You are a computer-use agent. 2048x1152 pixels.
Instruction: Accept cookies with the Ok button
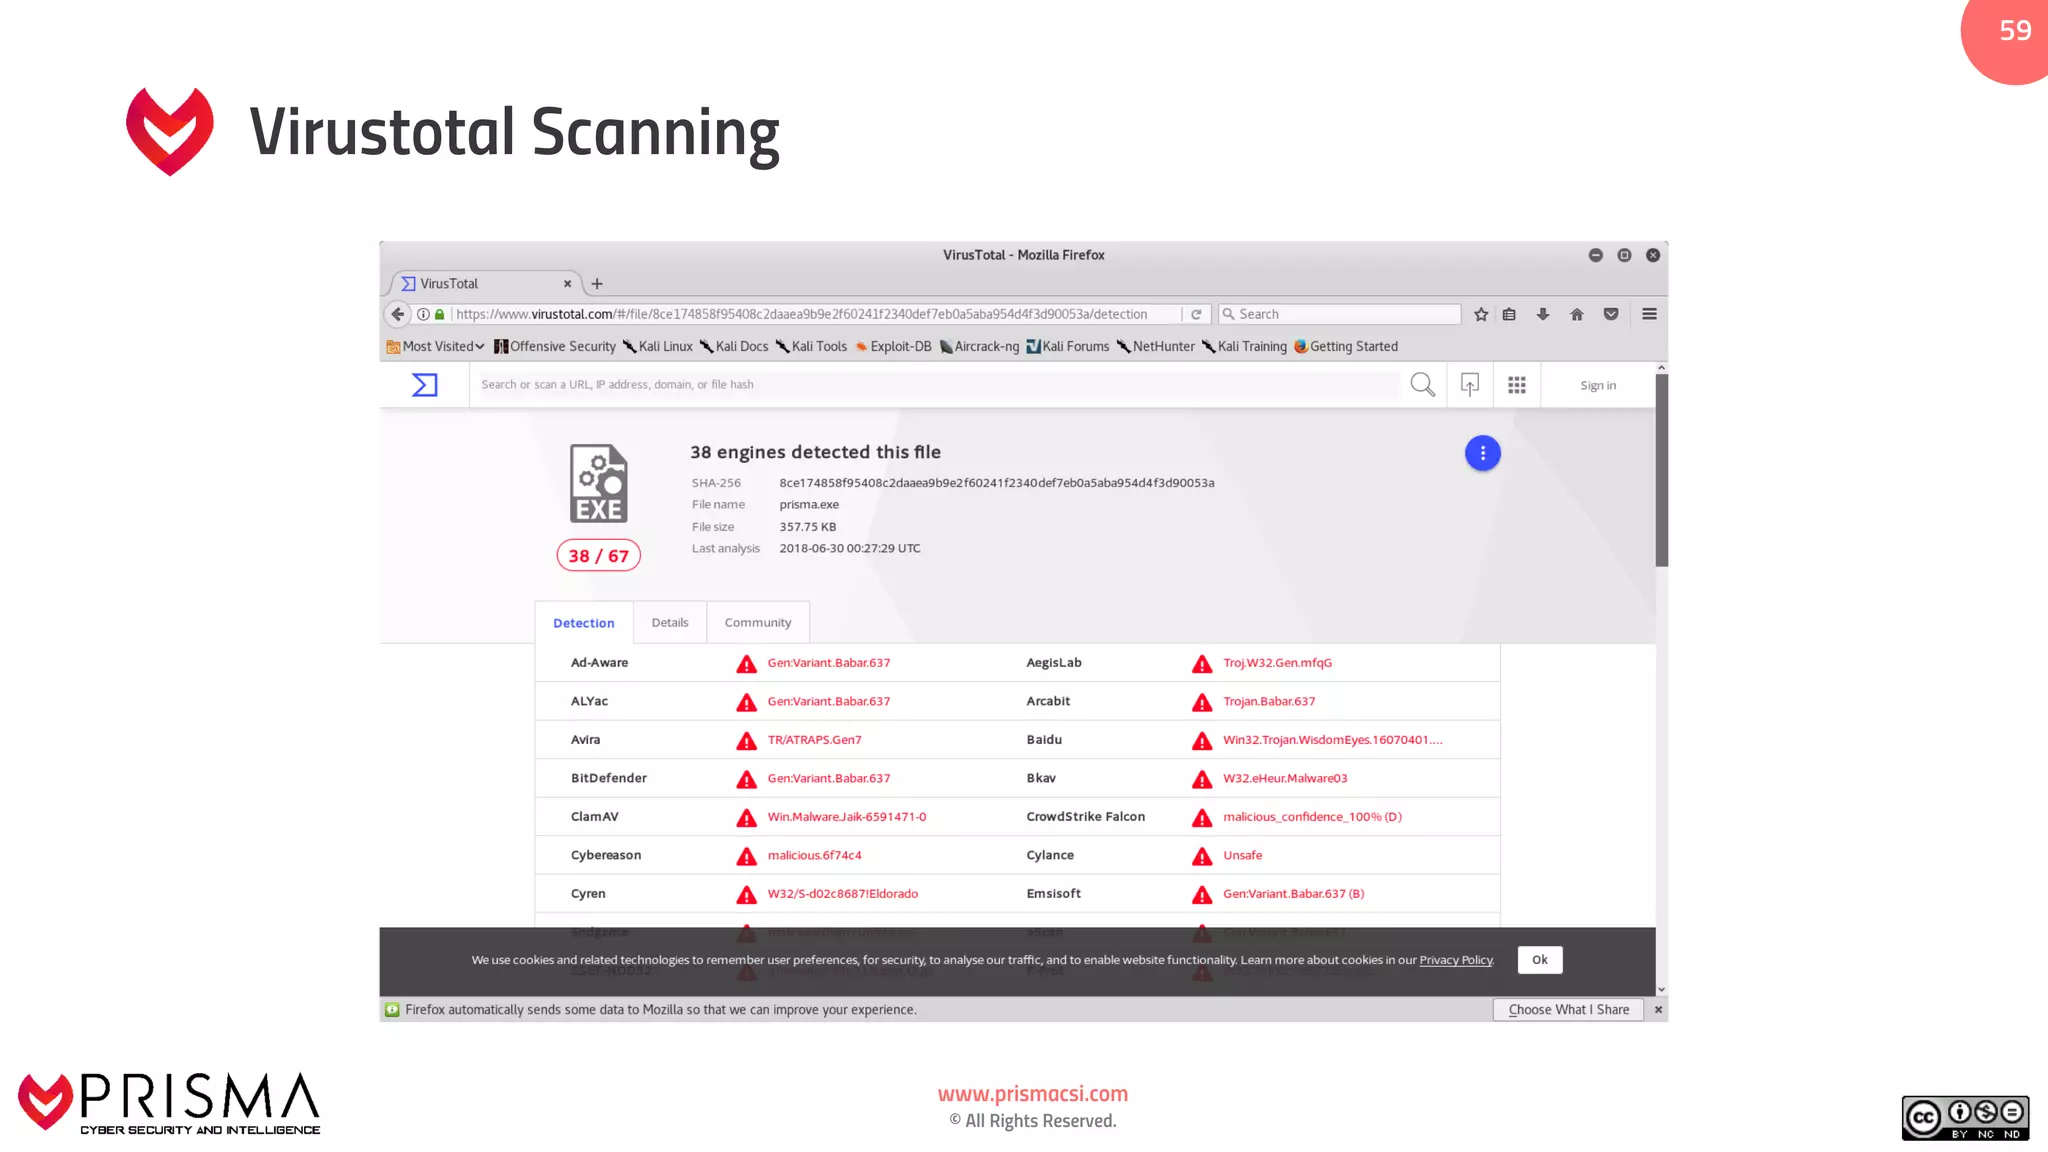[x=1540, y=960]
